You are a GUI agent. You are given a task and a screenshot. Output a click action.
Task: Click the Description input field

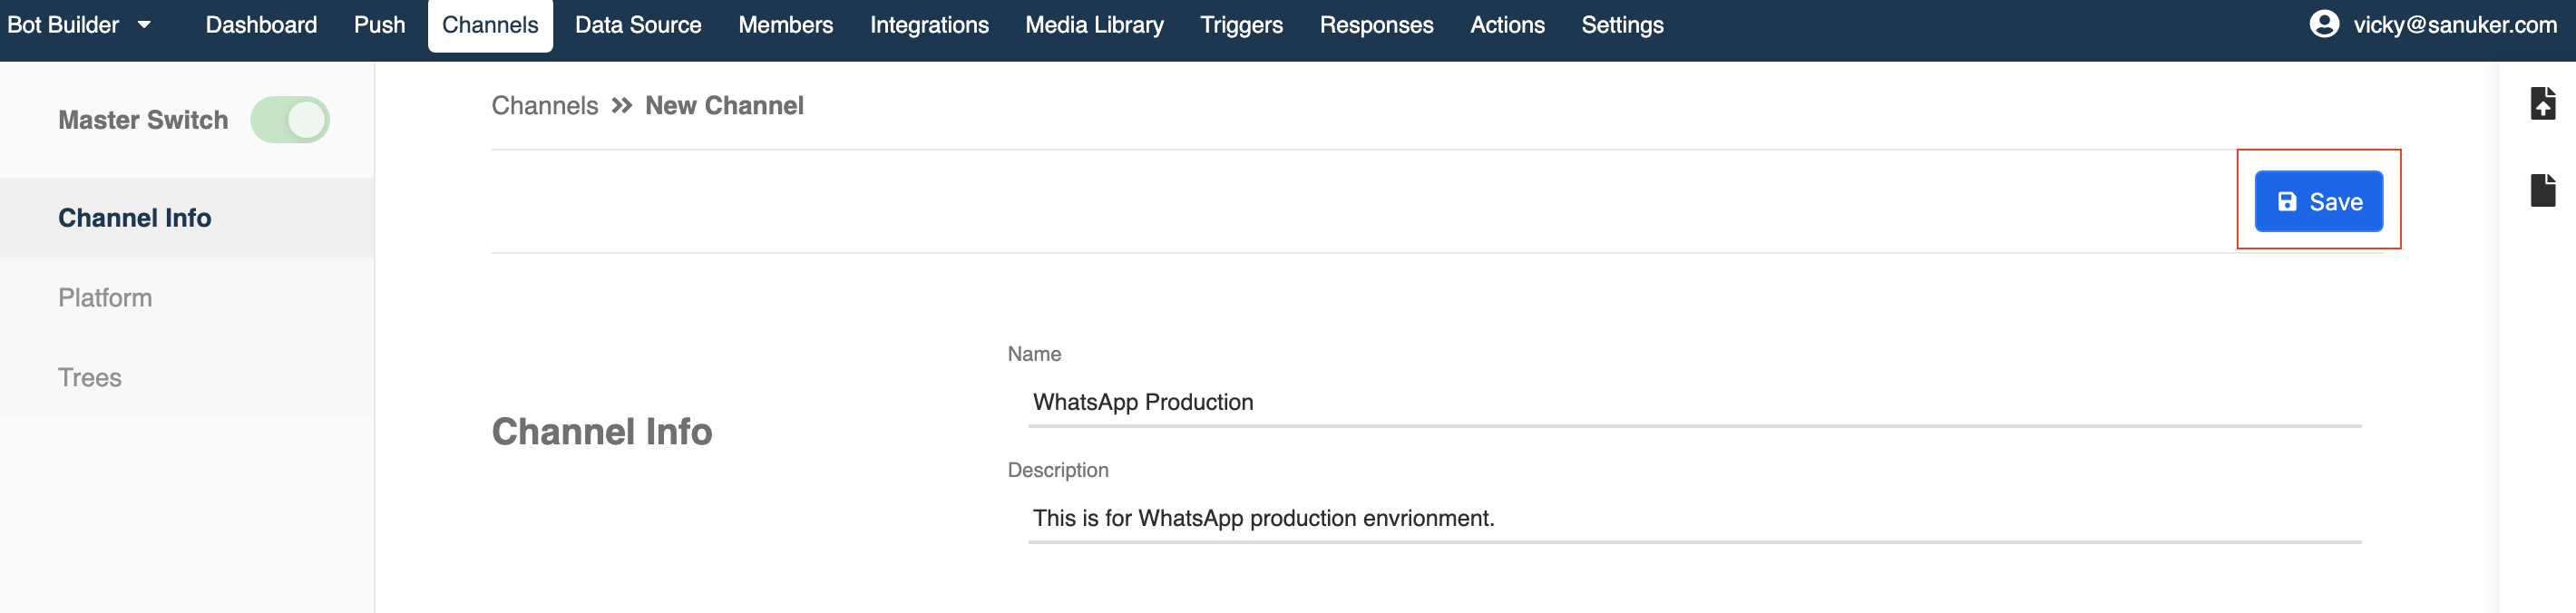coord(1694,518)
